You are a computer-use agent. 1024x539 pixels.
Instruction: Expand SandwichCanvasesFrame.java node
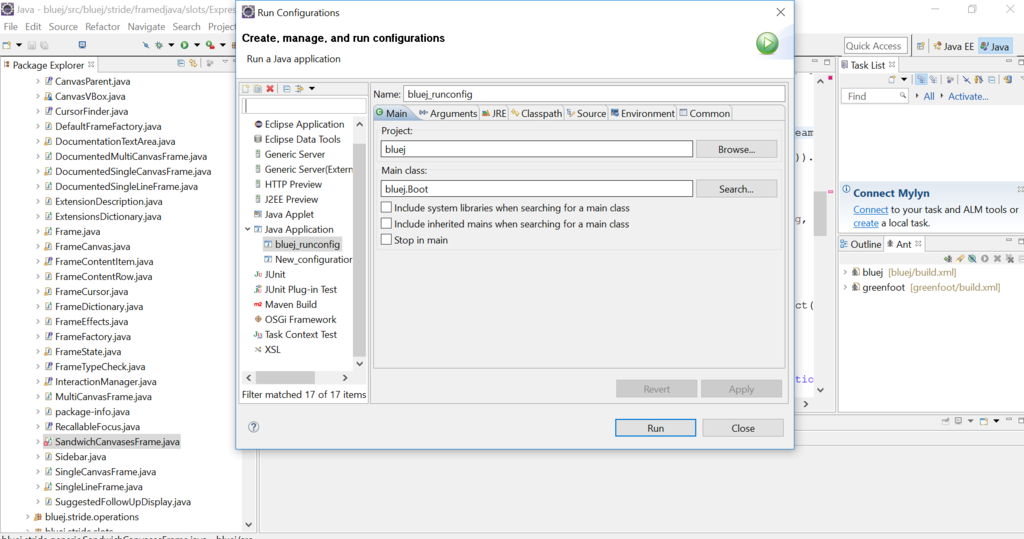pos(37,442)
